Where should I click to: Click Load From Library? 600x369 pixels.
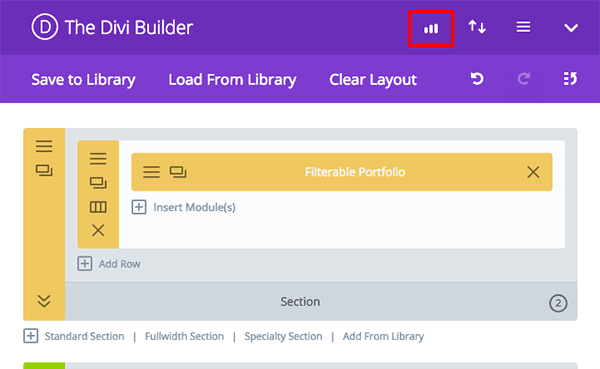(x=232, y=80)
